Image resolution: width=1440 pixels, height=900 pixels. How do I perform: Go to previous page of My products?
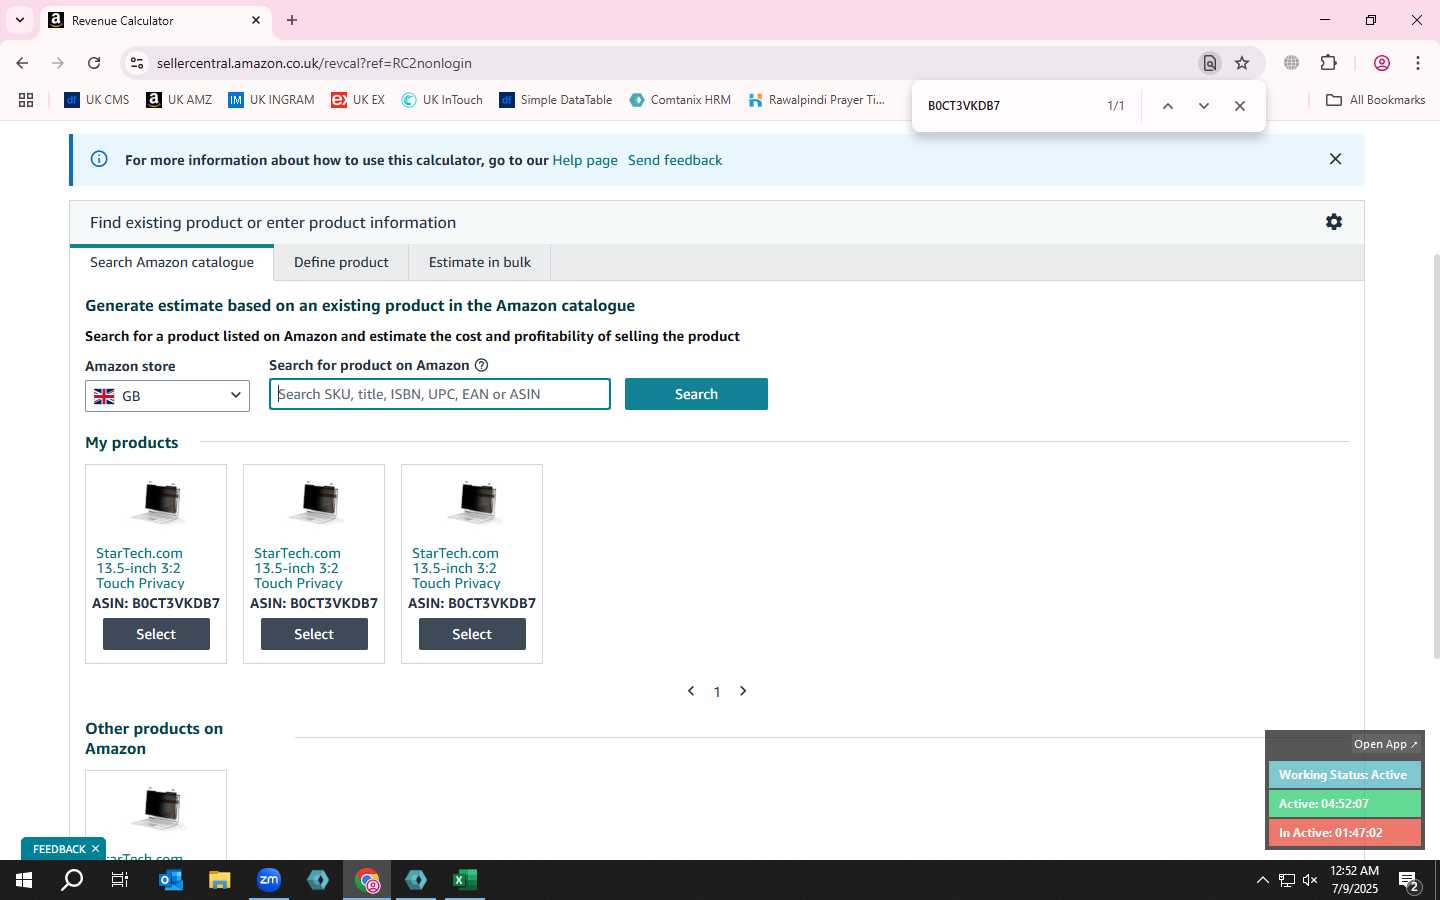(x=691, y=691)
